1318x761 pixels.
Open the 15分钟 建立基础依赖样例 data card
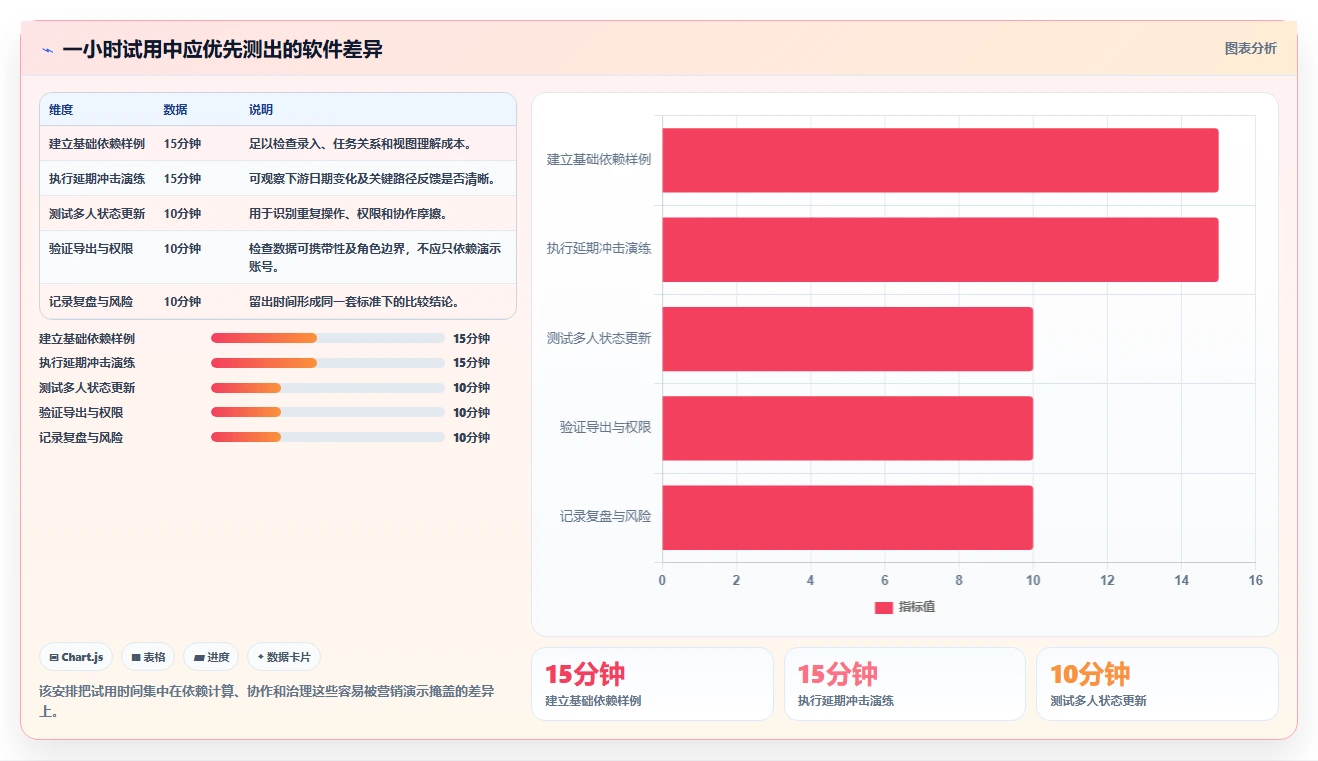click(x=652, y=684)
